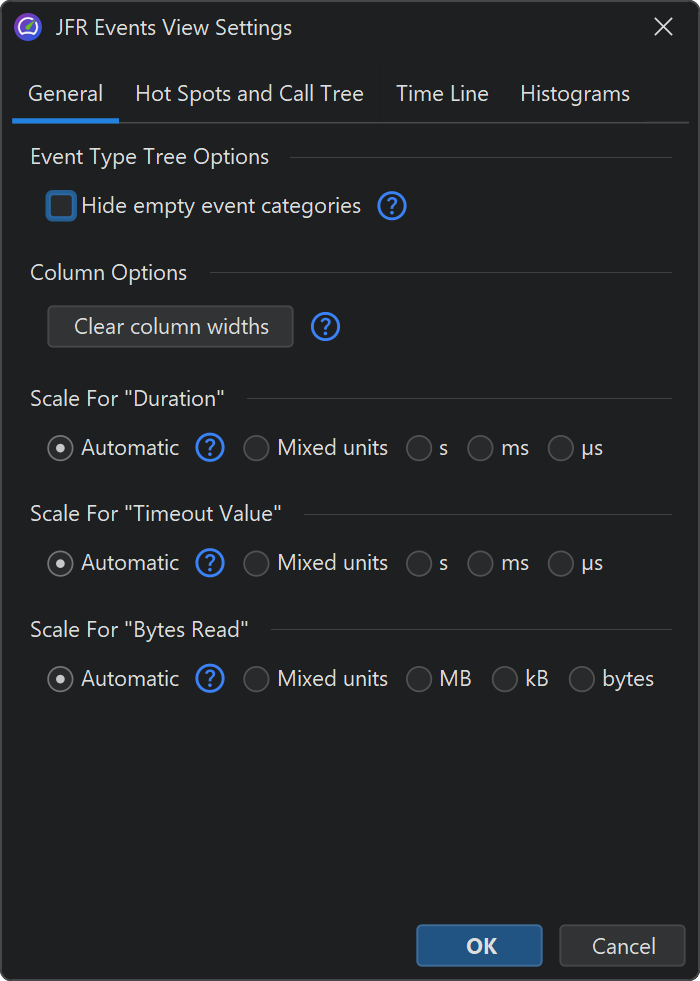Select kB for Bytes Read scale
The height and width of the screenshot is (981, 700).
point(504,679)
